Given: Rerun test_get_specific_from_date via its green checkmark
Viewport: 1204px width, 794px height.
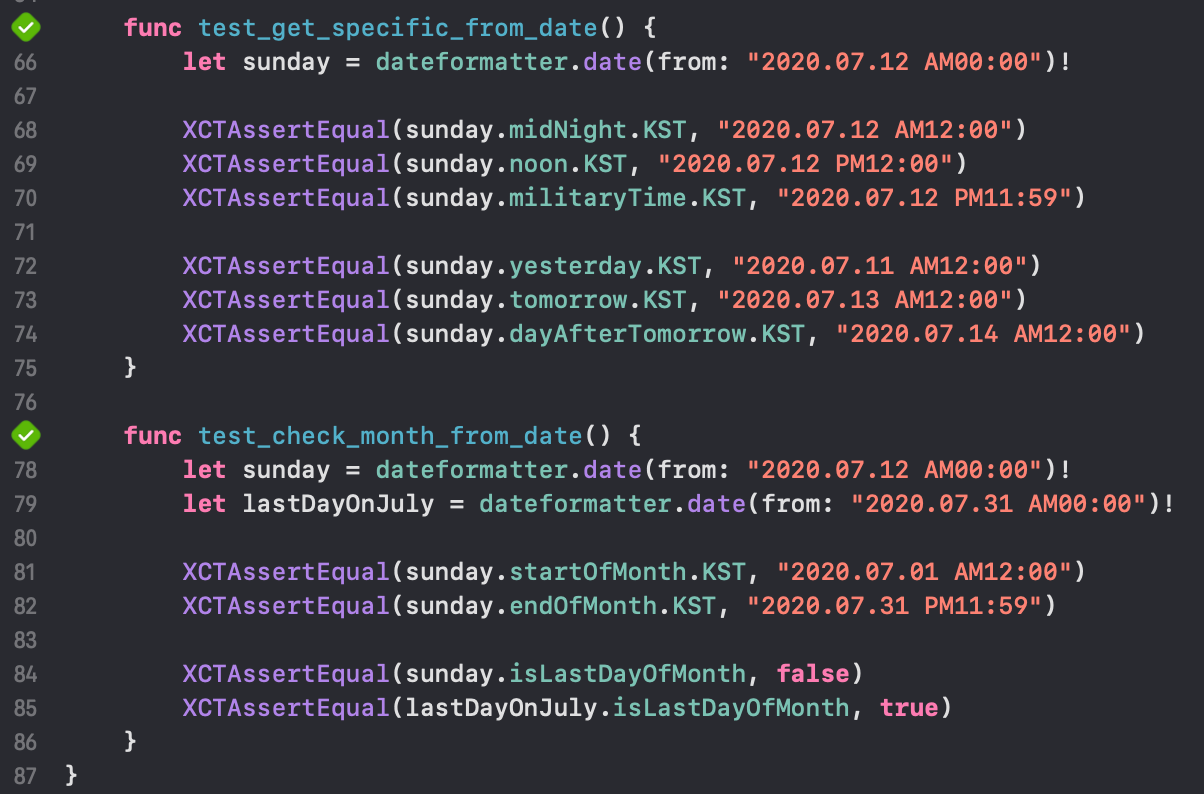Looking at the screenshot, I should pyautogui.click(x=26, y=28).
